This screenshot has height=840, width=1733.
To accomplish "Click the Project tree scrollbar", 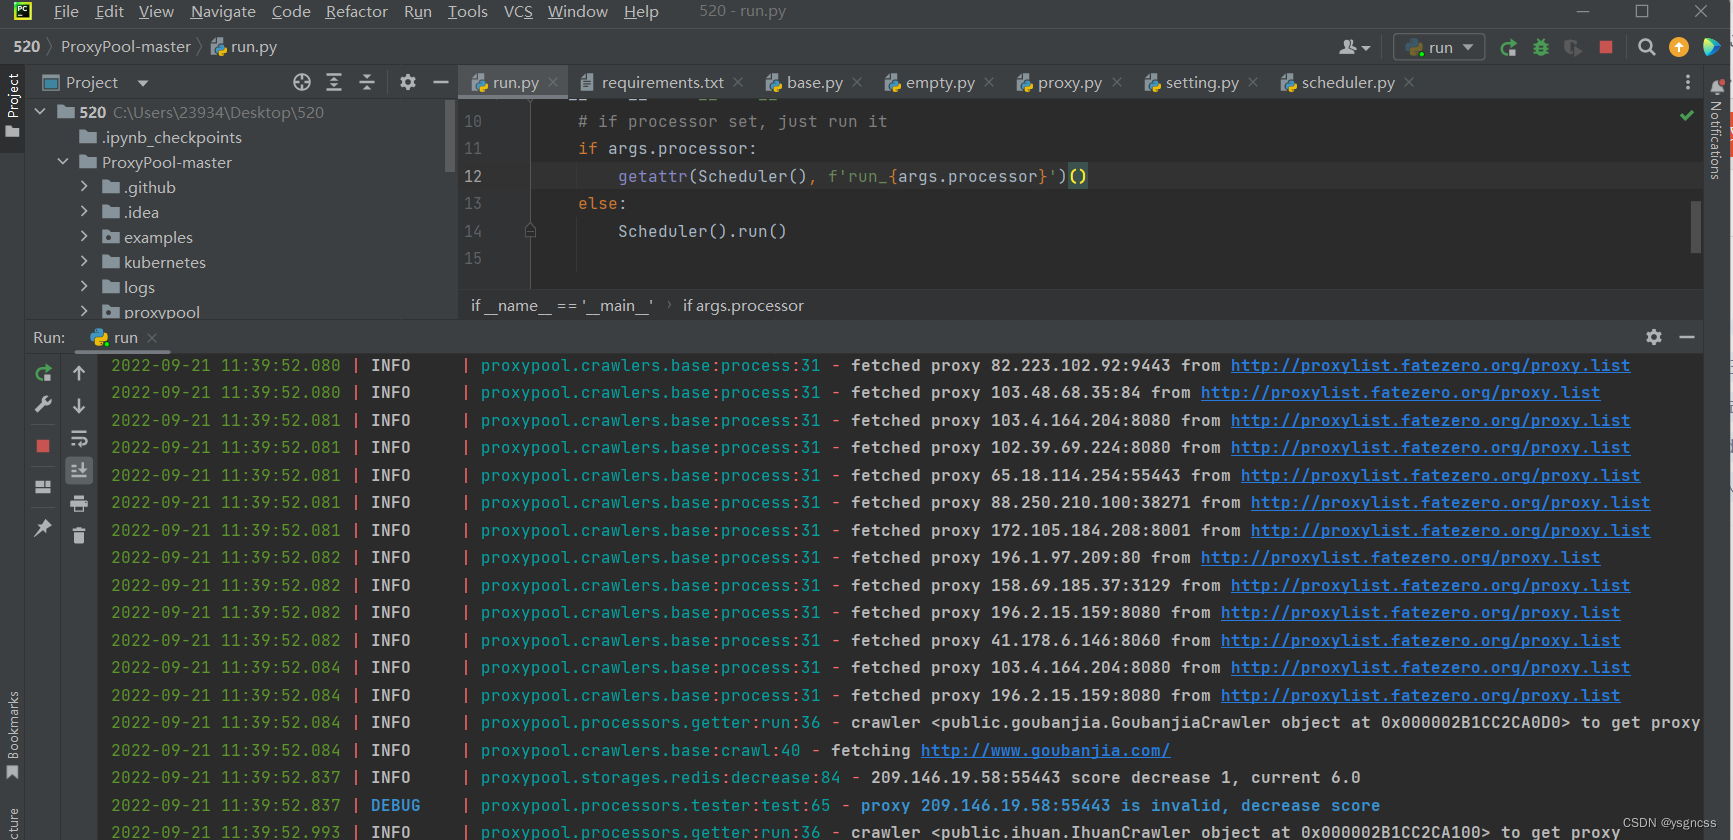I will (x=450, y=135).
